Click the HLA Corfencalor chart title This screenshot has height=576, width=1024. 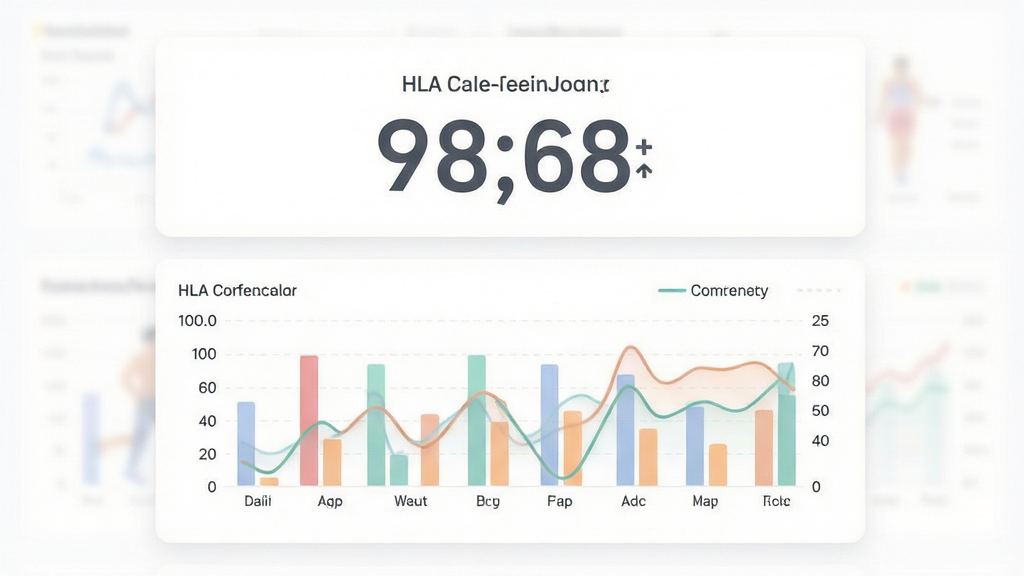point(237,291)
